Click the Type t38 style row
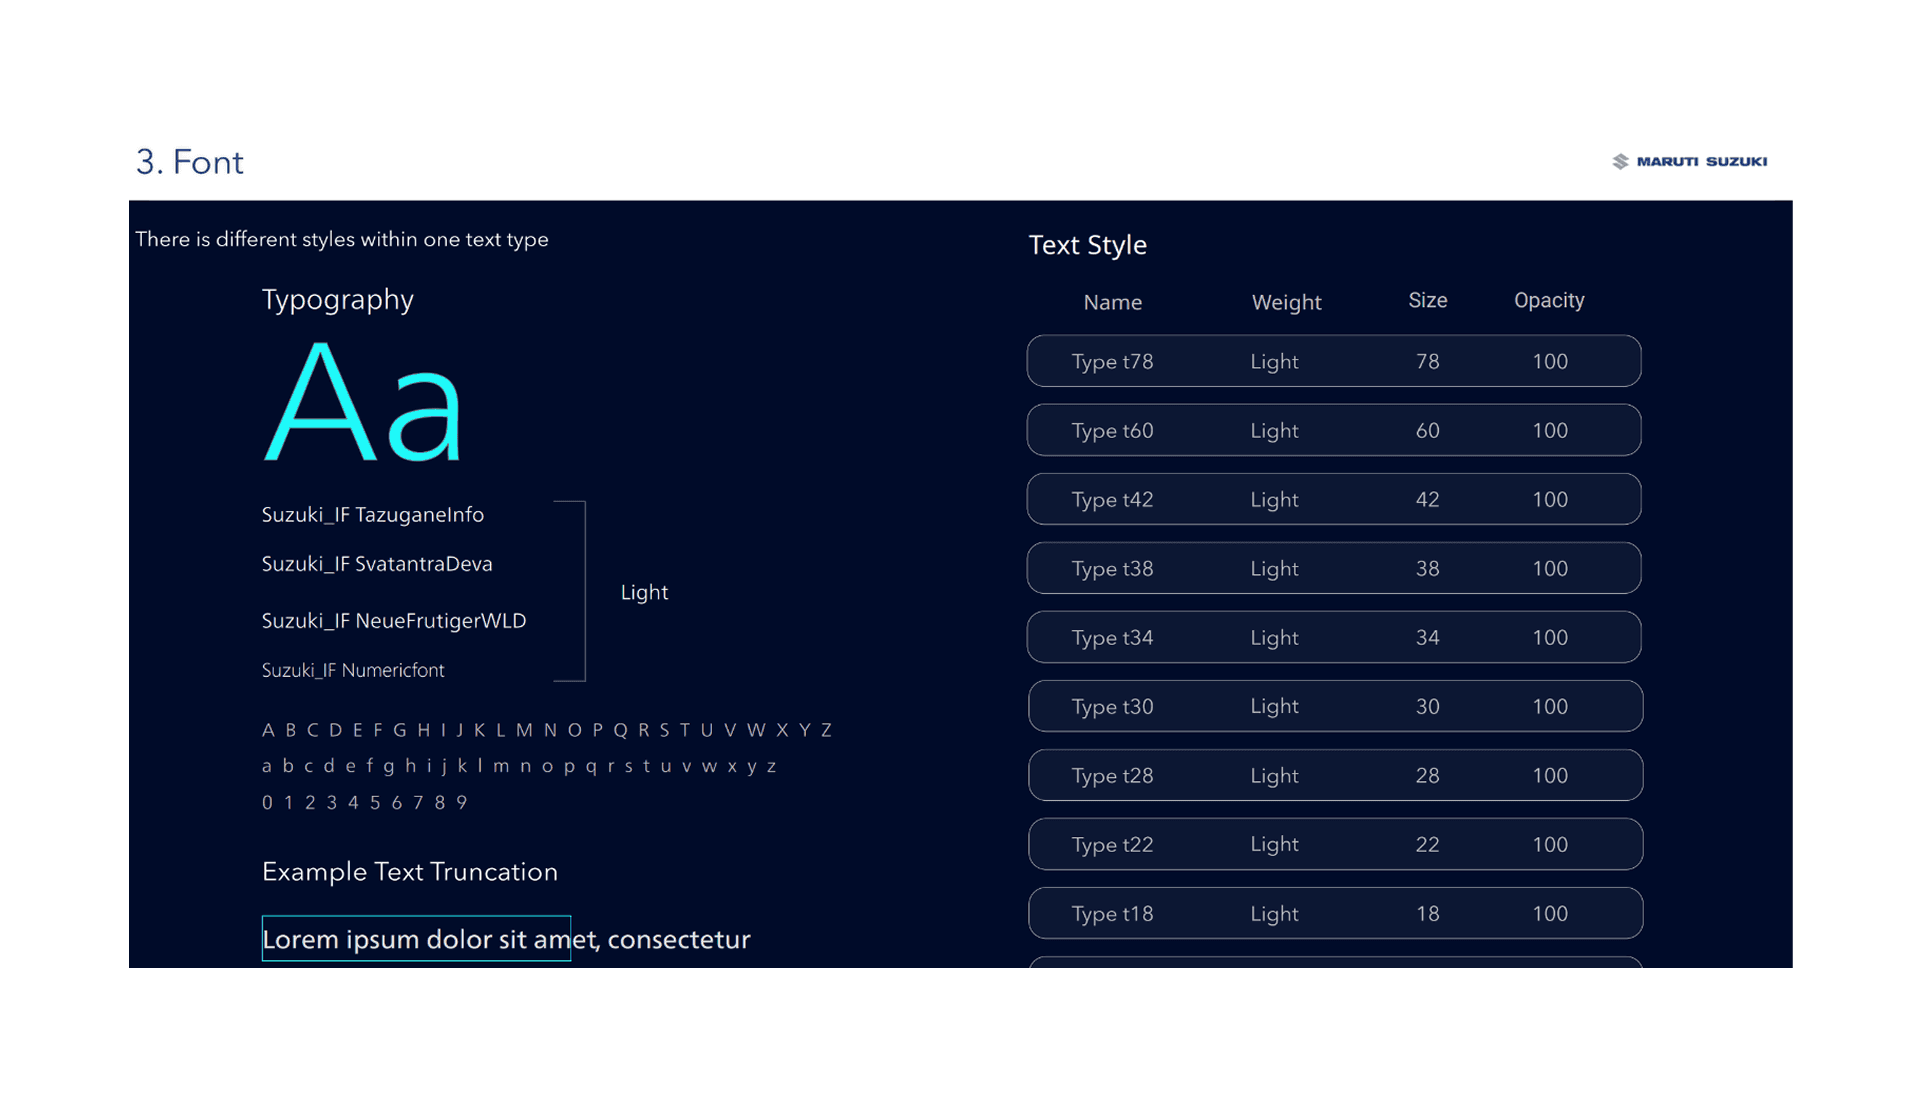 (1333, 568)
